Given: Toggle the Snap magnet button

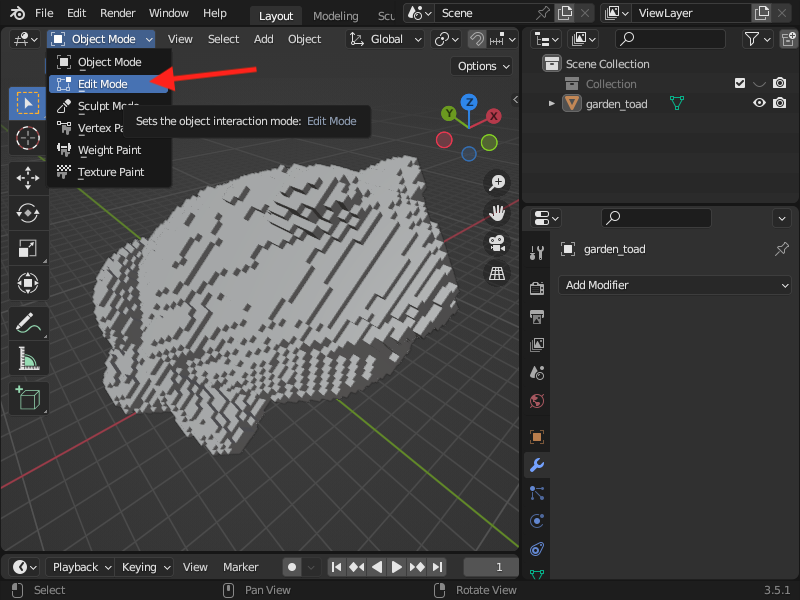Looking at the screenshot, I should 477,39.
